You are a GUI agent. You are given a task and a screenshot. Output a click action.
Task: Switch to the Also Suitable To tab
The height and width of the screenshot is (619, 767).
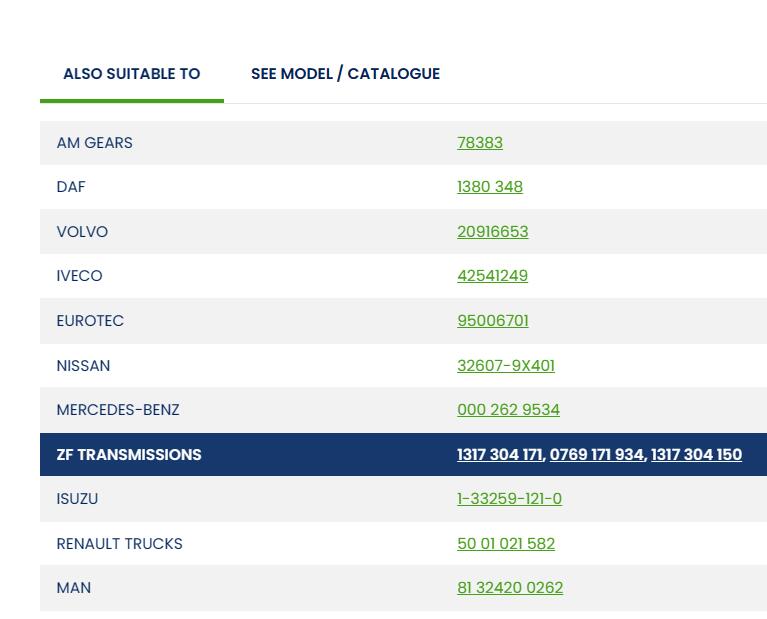point(131,74)
